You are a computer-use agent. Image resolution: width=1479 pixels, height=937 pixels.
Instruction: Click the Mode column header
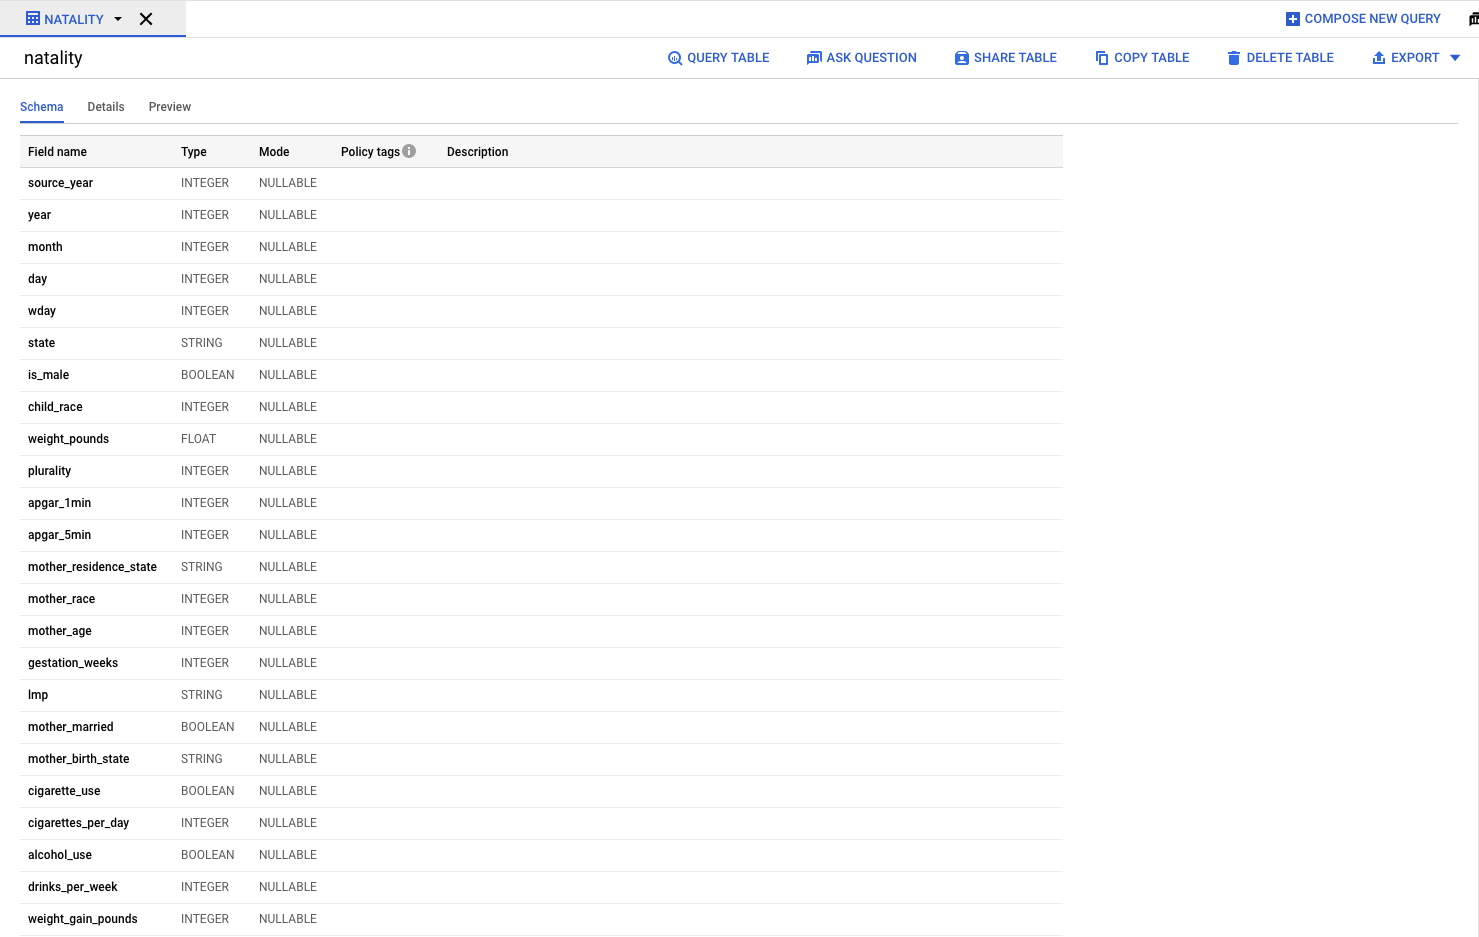pyautogui.click(x=274, y=152)
